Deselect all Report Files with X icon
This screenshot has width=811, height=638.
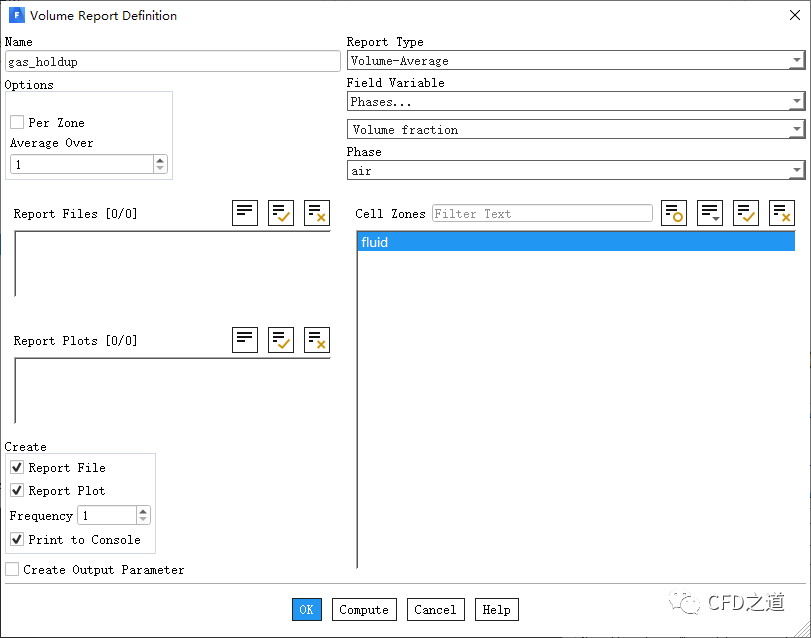click(x=317, y=213)
